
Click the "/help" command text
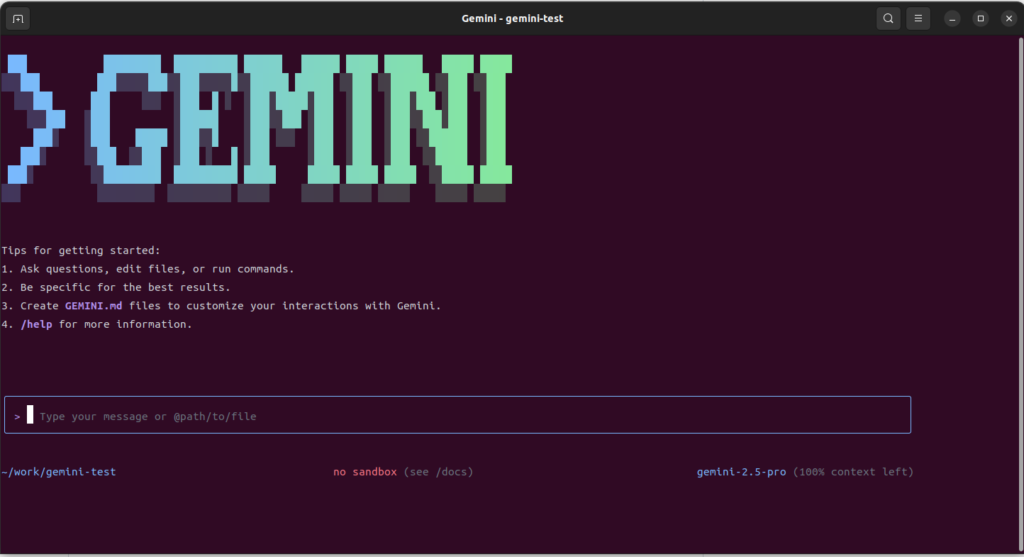coord(37,324)
